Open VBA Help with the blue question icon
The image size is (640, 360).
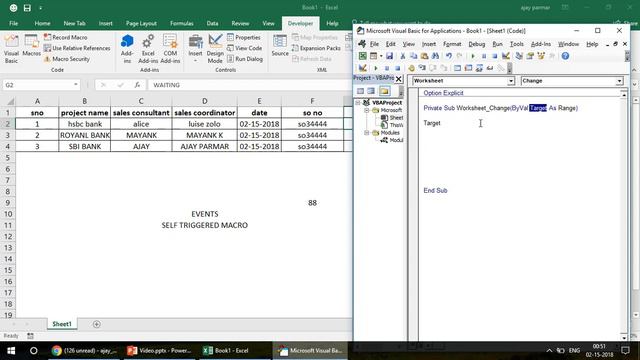point(565,56)
